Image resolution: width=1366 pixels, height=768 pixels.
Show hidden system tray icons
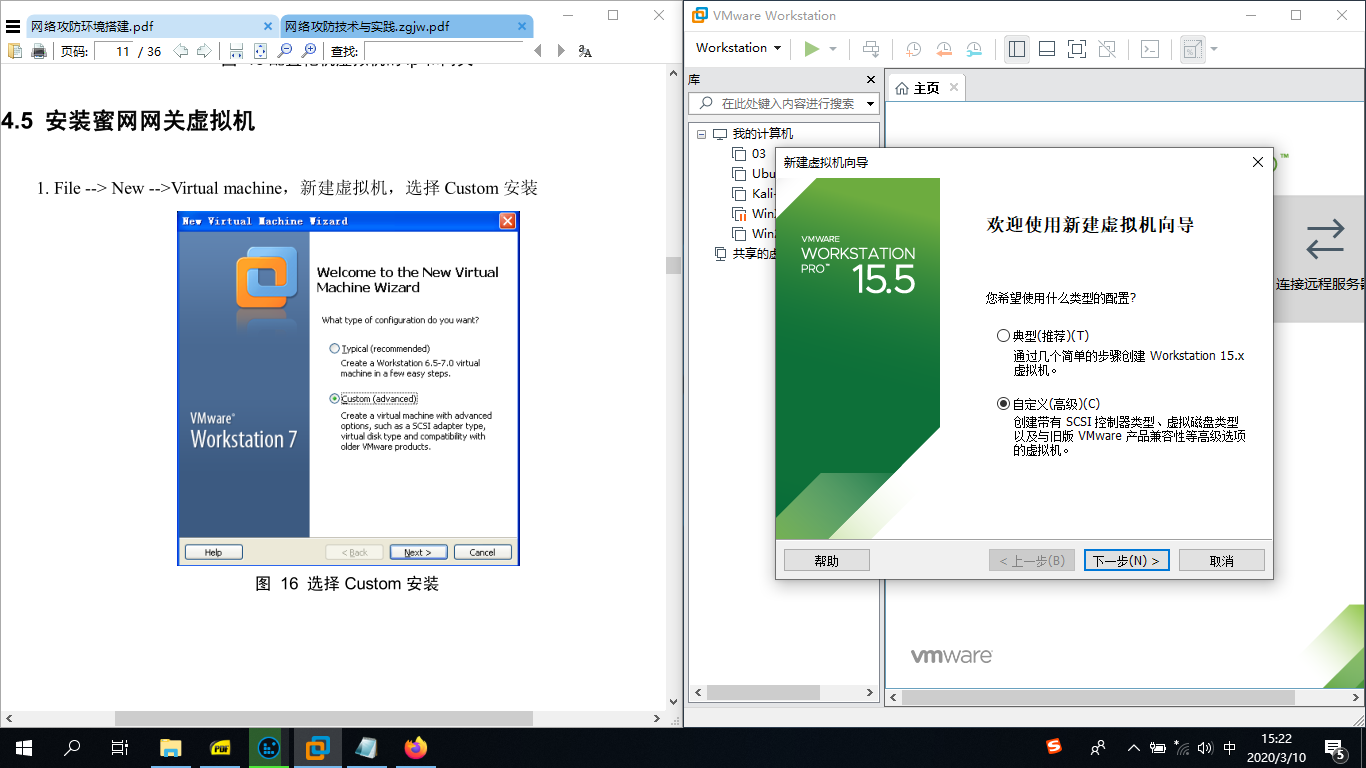click(x=1133, y=748)
